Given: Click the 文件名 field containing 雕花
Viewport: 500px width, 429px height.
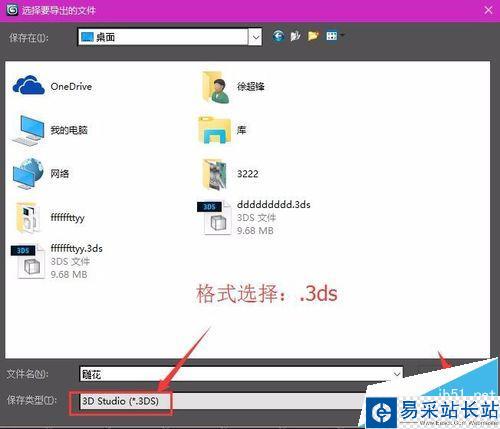Looking at the screenshot, I should pyautogui.click(x=241, y=374).
